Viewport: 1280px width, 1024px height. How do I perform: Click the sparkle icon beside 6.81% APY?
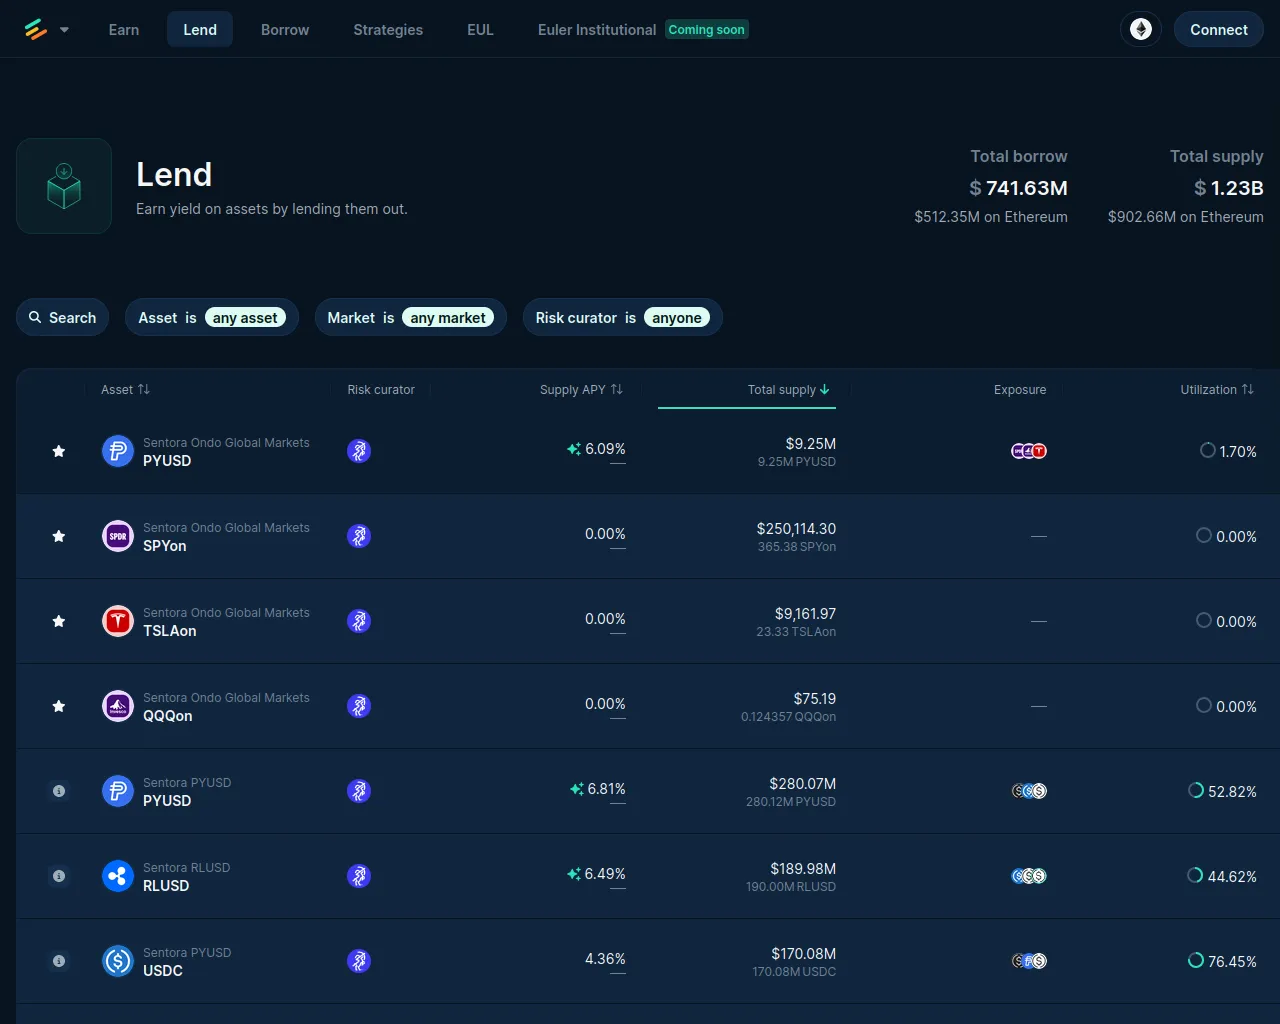[x=577, y=789]
